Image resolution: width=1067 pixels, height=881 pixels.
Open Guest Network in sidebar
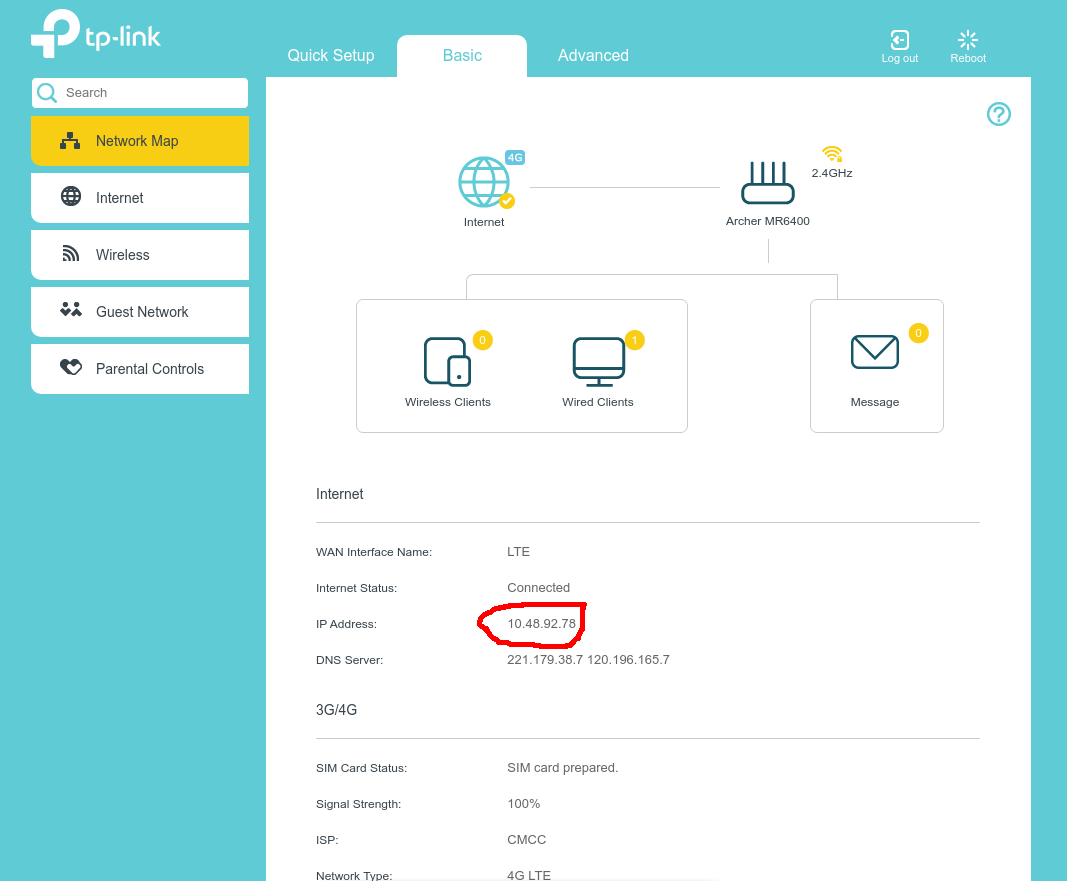coord(139,312)
